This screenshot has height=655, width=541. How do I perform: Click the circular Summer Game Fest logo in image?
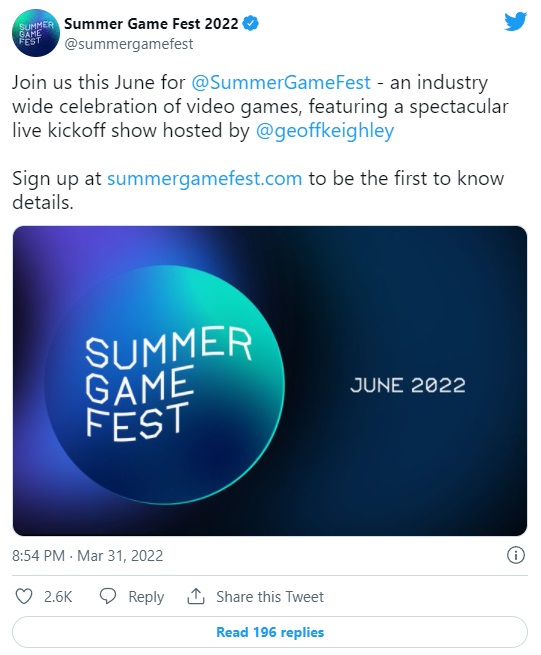pyautogui.click(x=165, y=385)
